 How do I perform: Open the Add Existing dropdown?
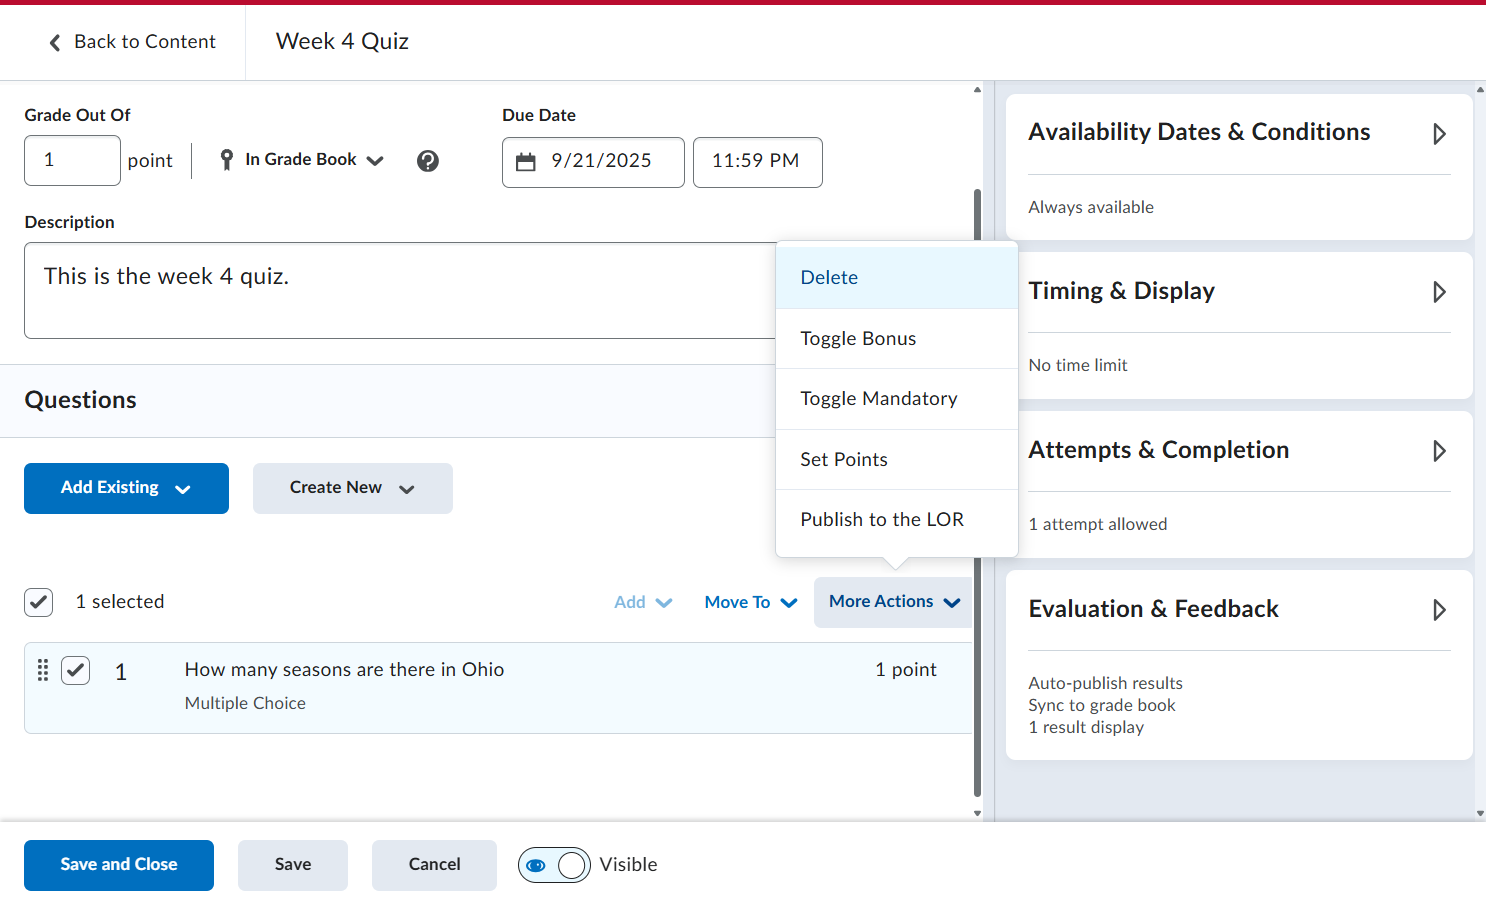[x=126, y=488]
